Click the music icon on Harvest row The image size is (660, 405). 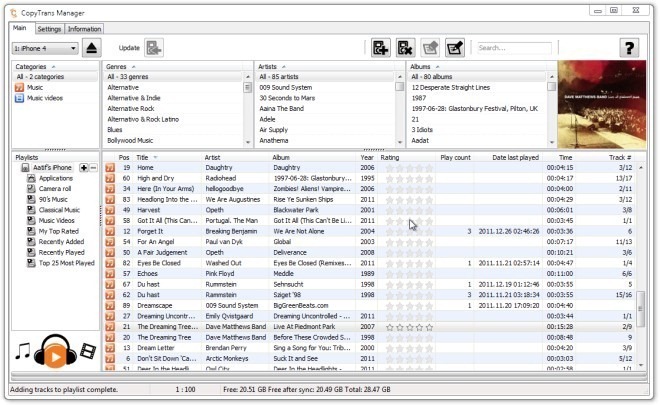110,210
